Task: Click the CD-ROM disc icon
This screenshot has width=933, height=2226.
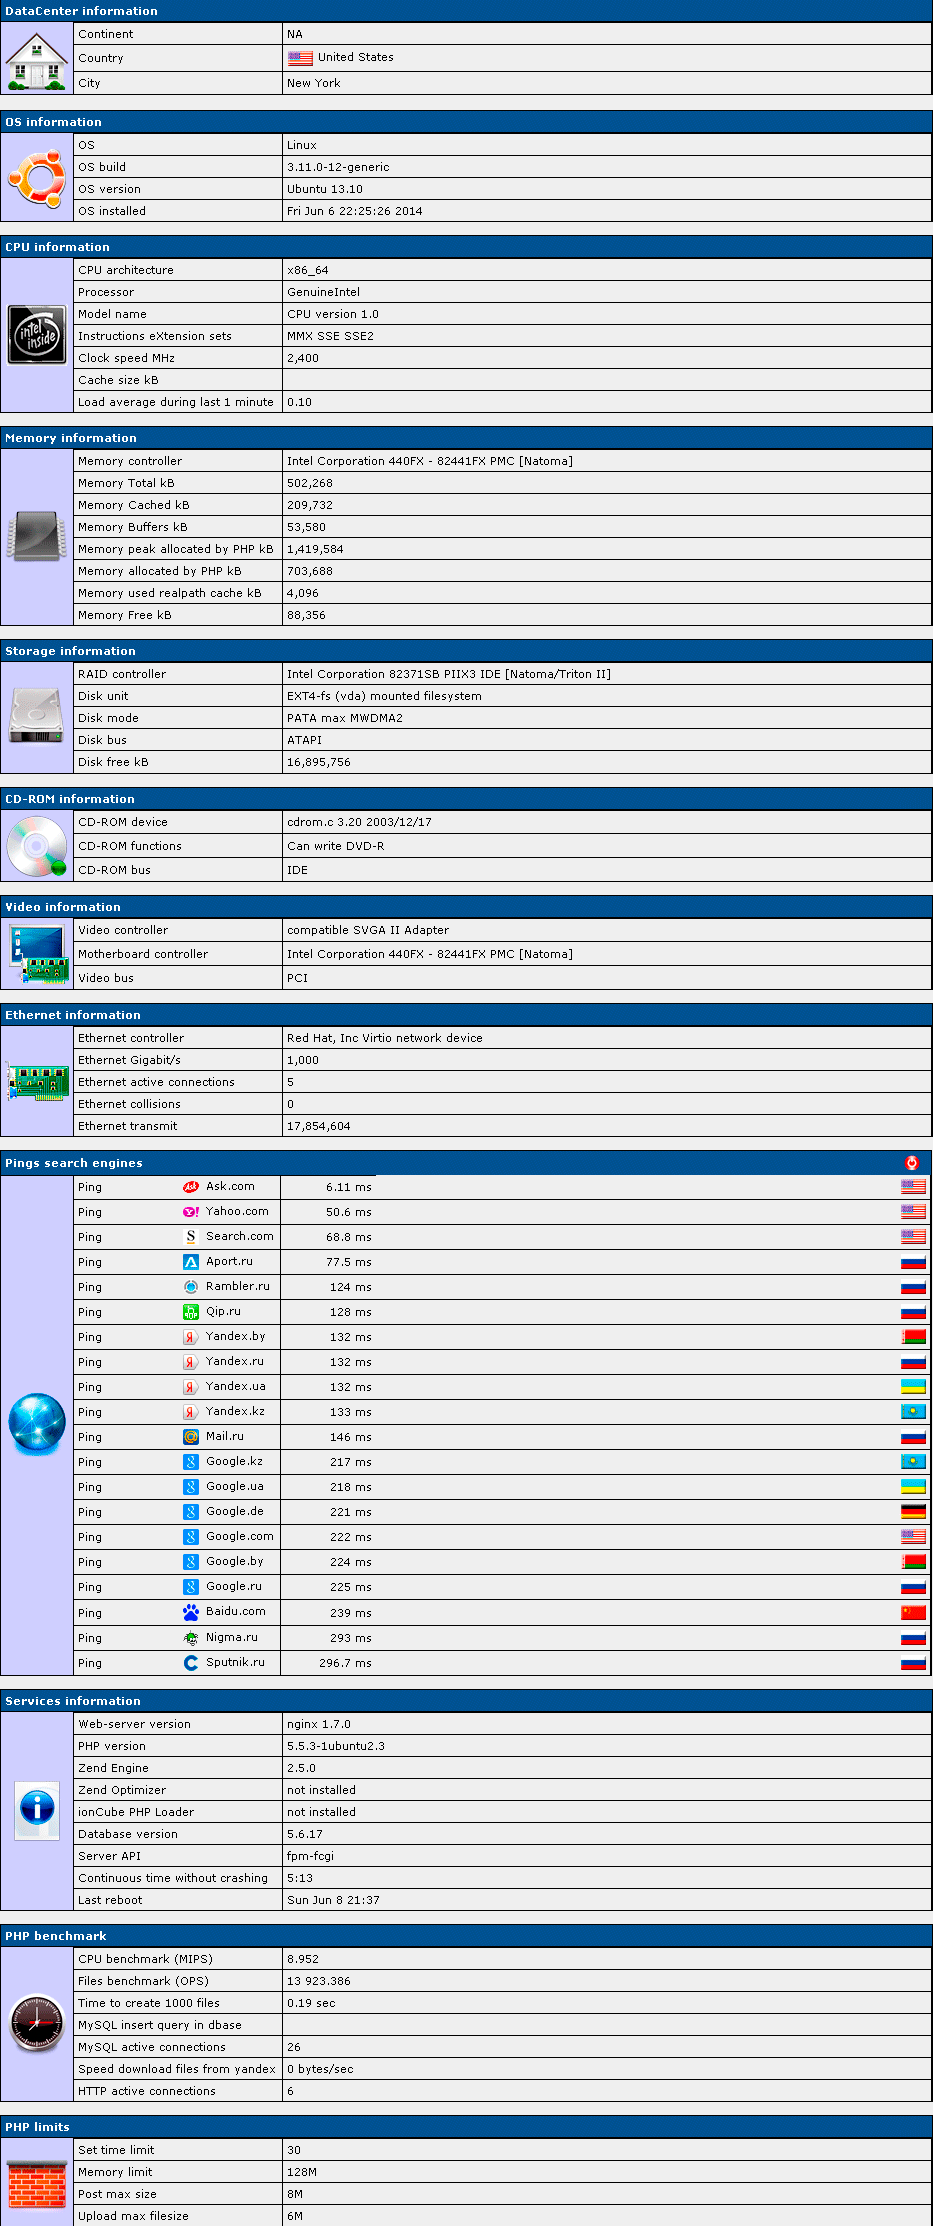Action: pyautogui.click(x=37, y=846)
